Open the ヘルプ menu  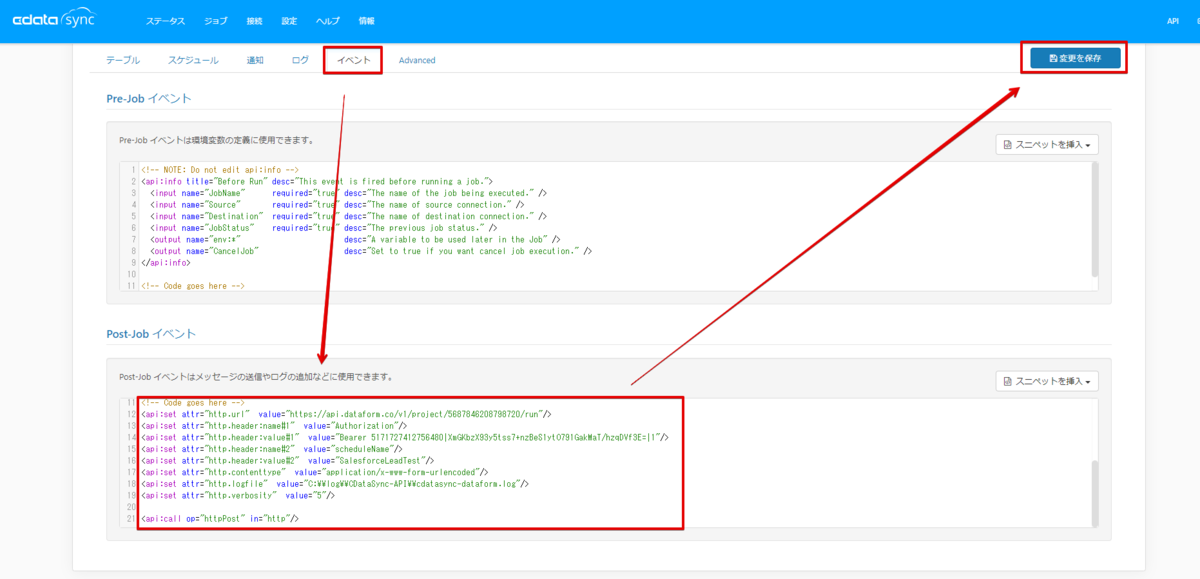(327, 21)
